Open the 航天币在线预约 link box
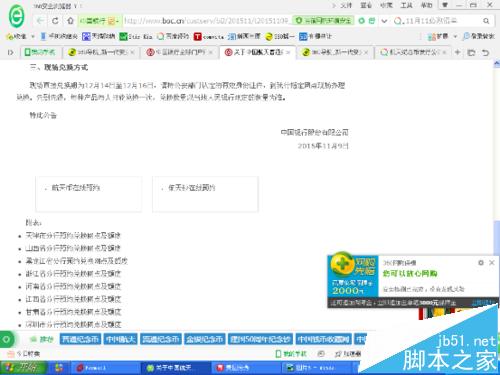Image resolution: width=500 pixels, height=375 pixels. pos(88,194)
